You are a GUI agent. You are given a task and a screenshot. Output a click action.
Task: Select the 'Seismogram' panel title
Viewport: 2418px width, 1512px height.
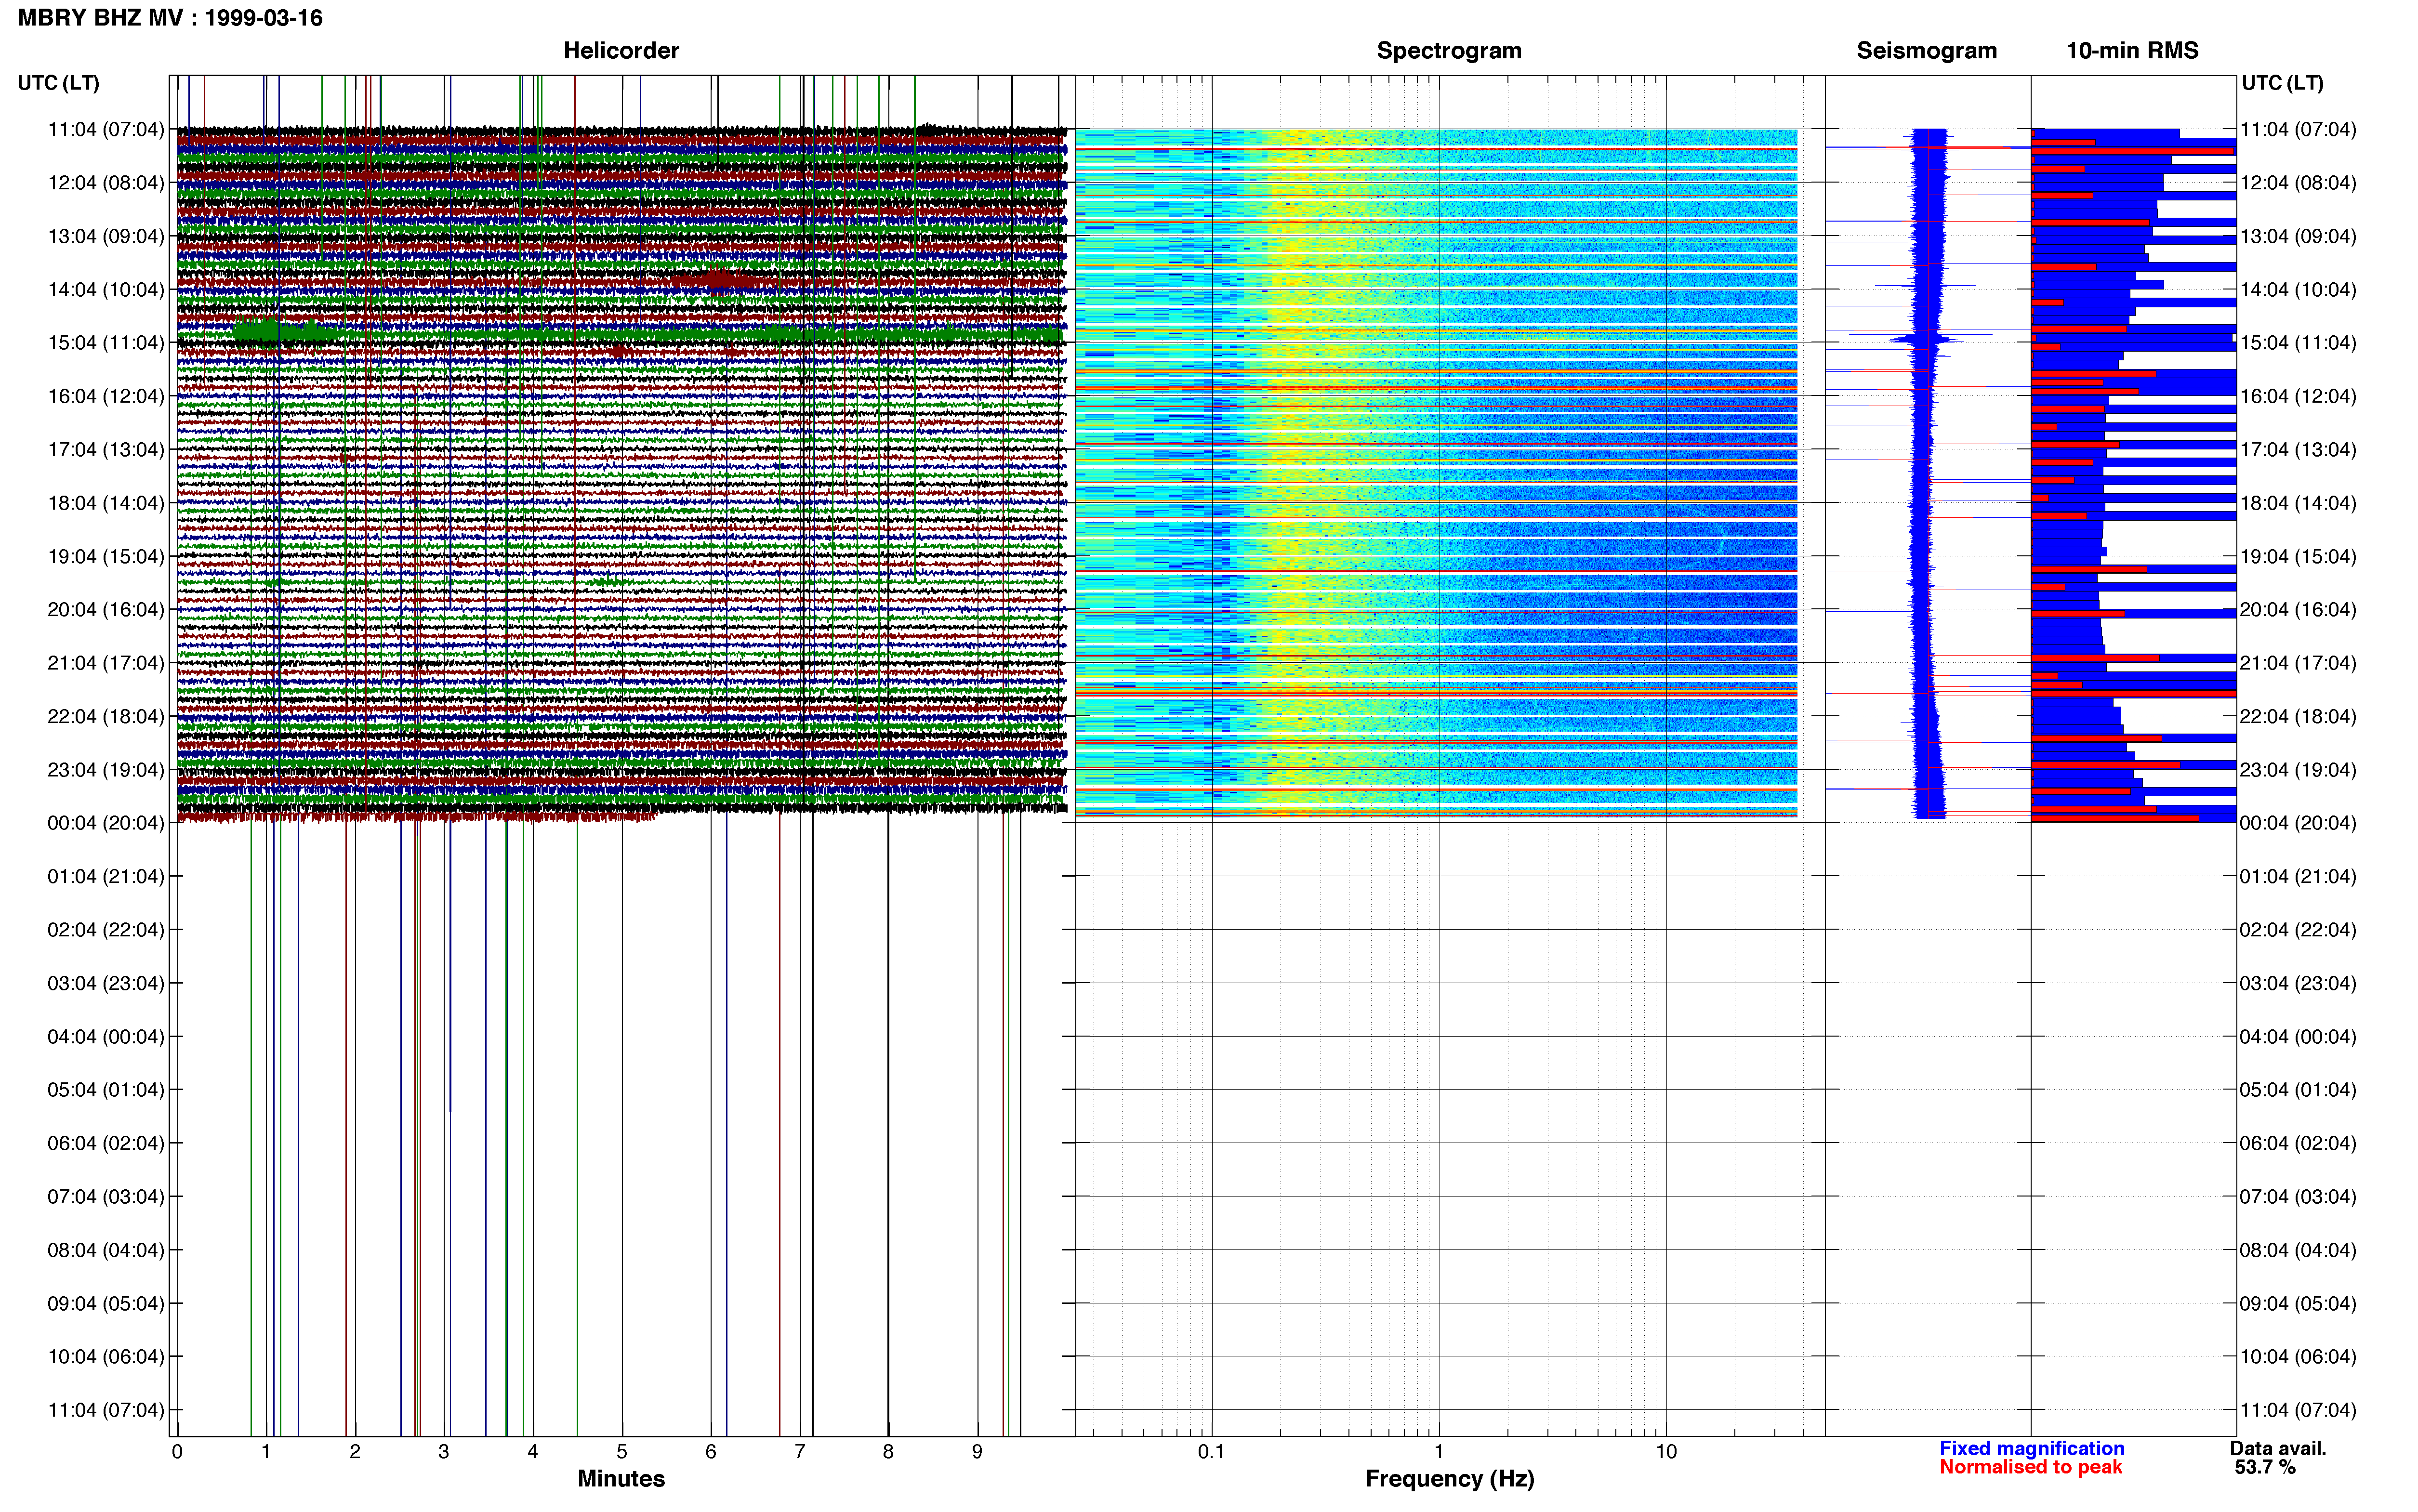pos(1926,50)
